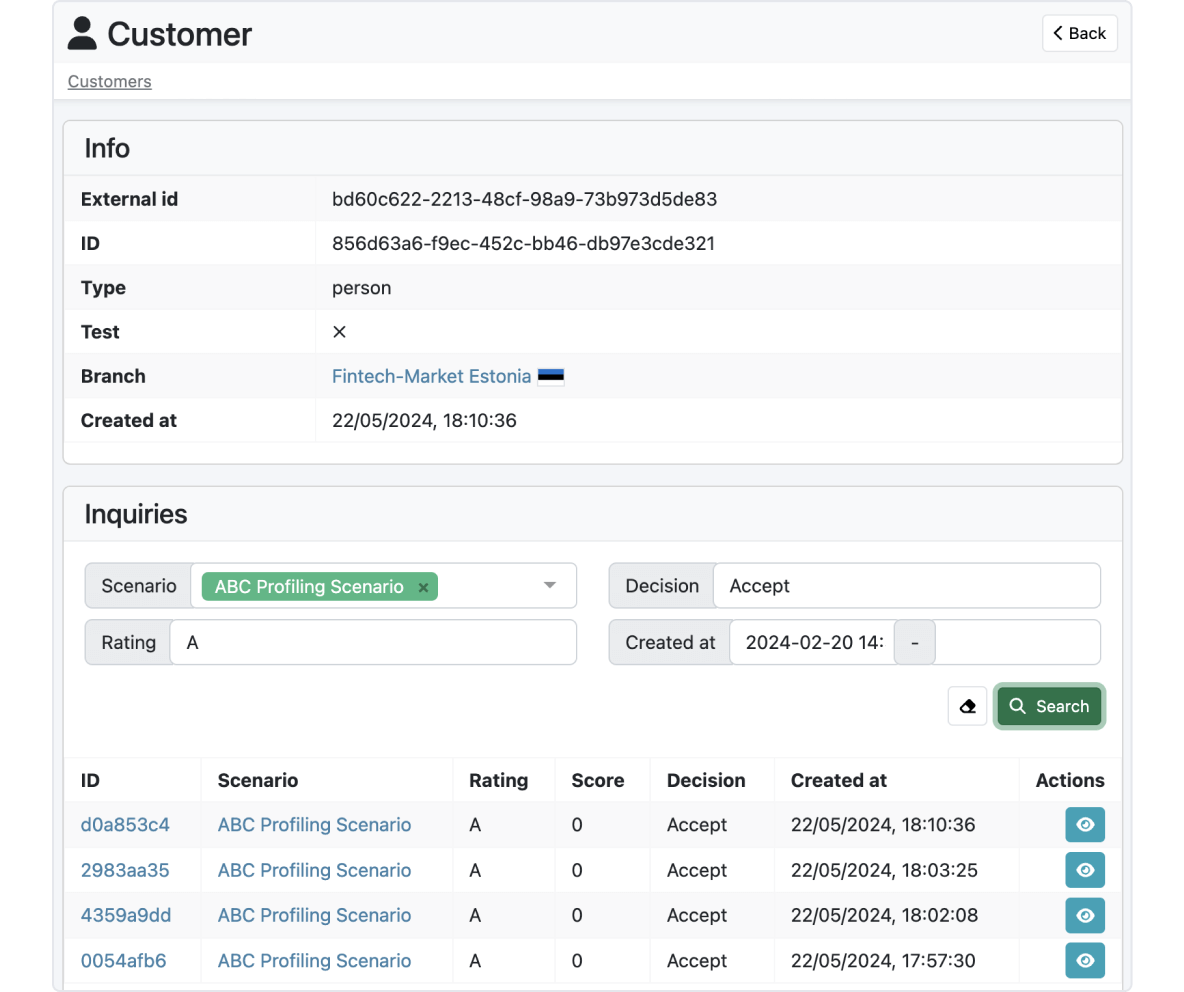This screenshot has height=992, width=1184.
Task: Open Fintech-Market Estonia branch link
Action: pyautogui.click(x=432, y=376)
